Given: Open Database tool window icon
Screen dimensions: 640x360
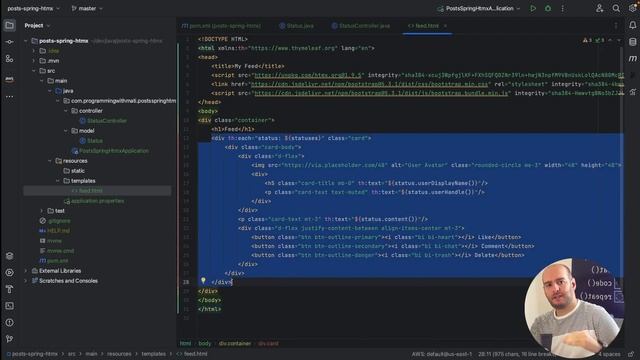Looking at the screenshot, I should [x=633, y=42].
